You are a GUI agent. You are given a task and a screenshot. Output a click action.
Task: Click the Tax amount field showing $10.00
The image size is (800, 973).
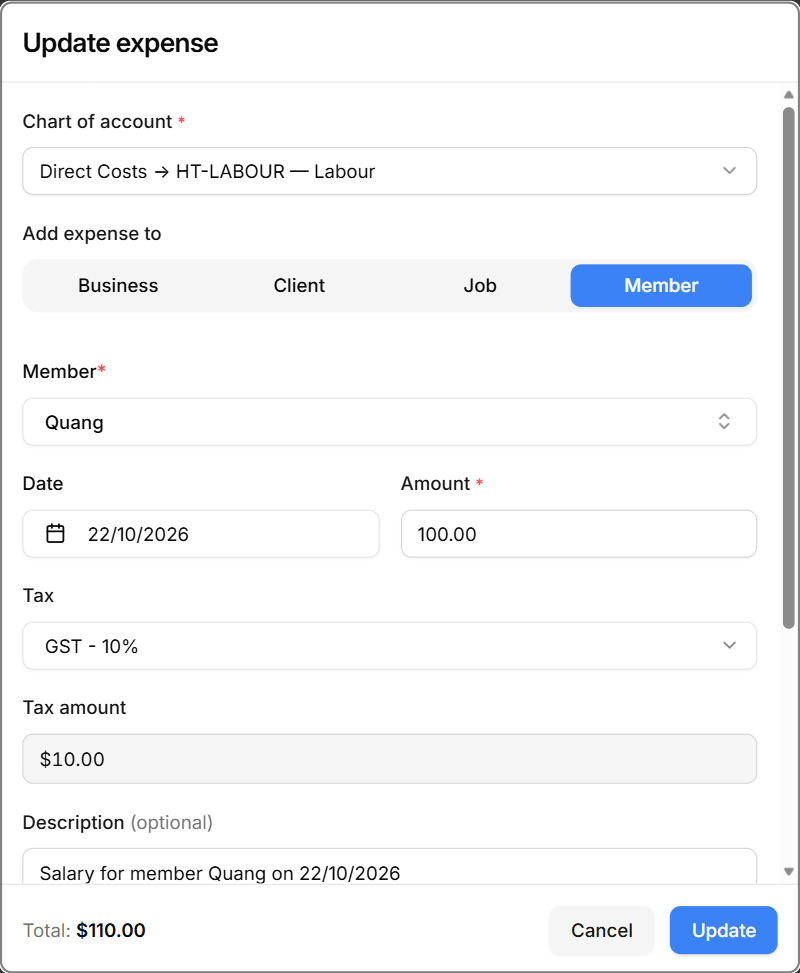tap(389, 759)
